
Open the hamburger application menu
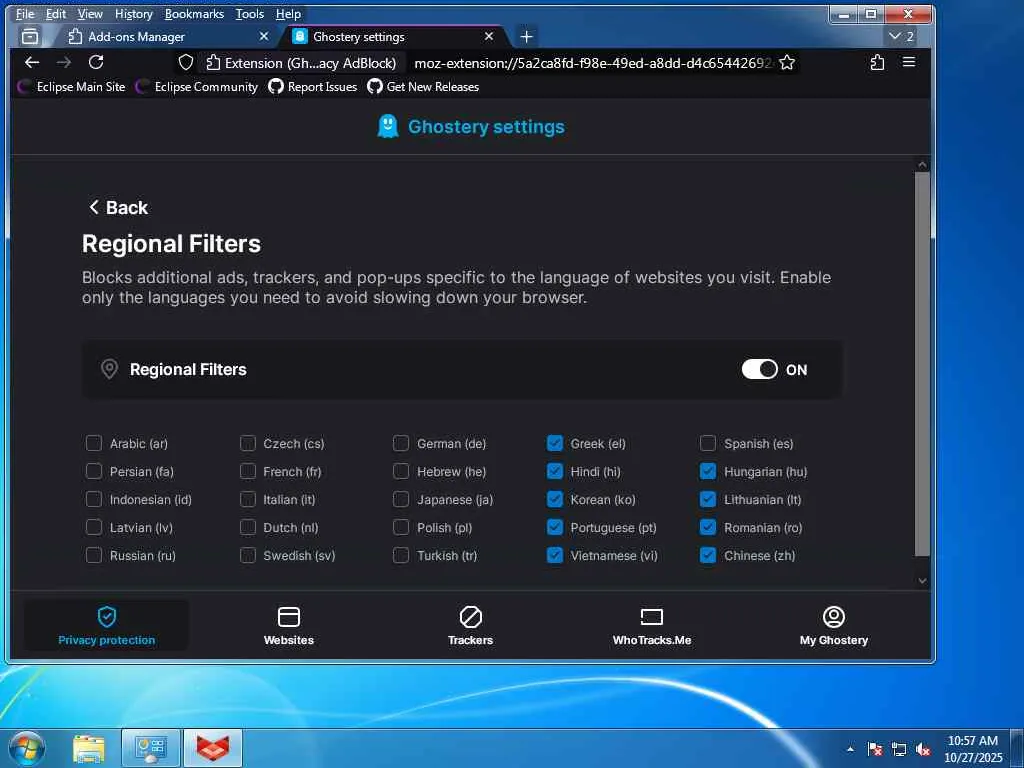pos(908,62)
